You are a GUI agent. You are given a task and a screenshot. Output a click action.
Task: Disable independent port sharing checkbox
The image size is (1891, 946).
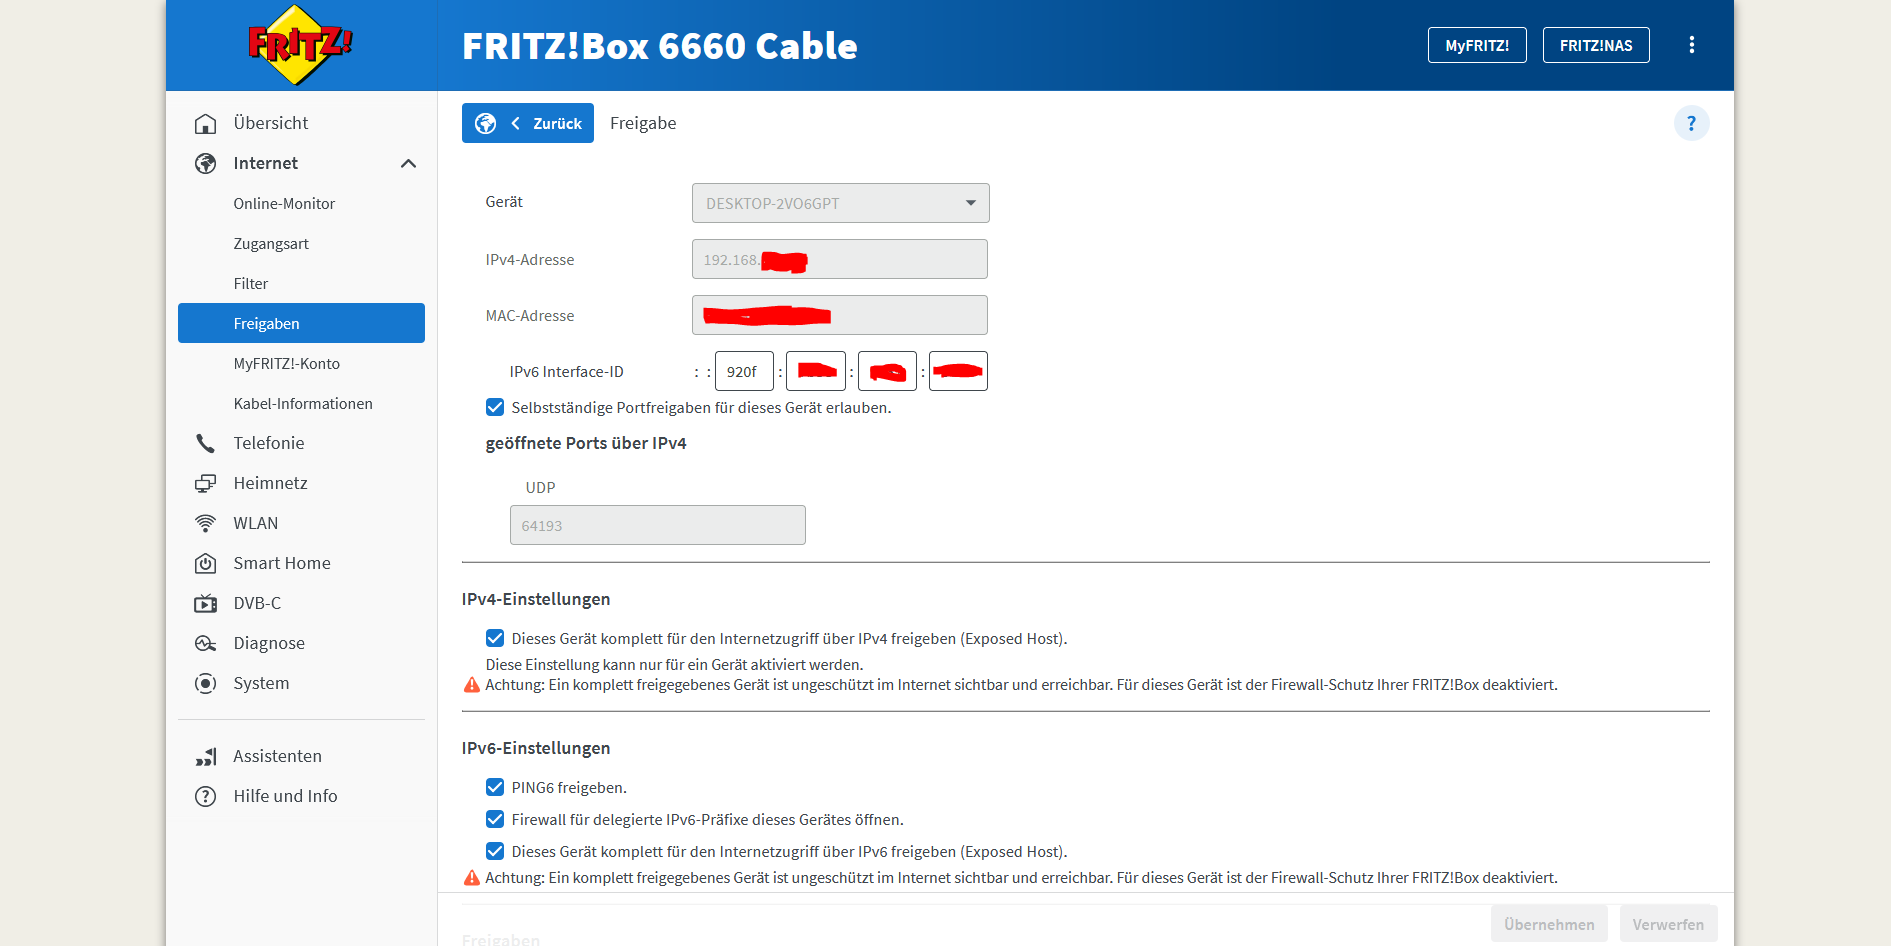(x=495, y=407)
